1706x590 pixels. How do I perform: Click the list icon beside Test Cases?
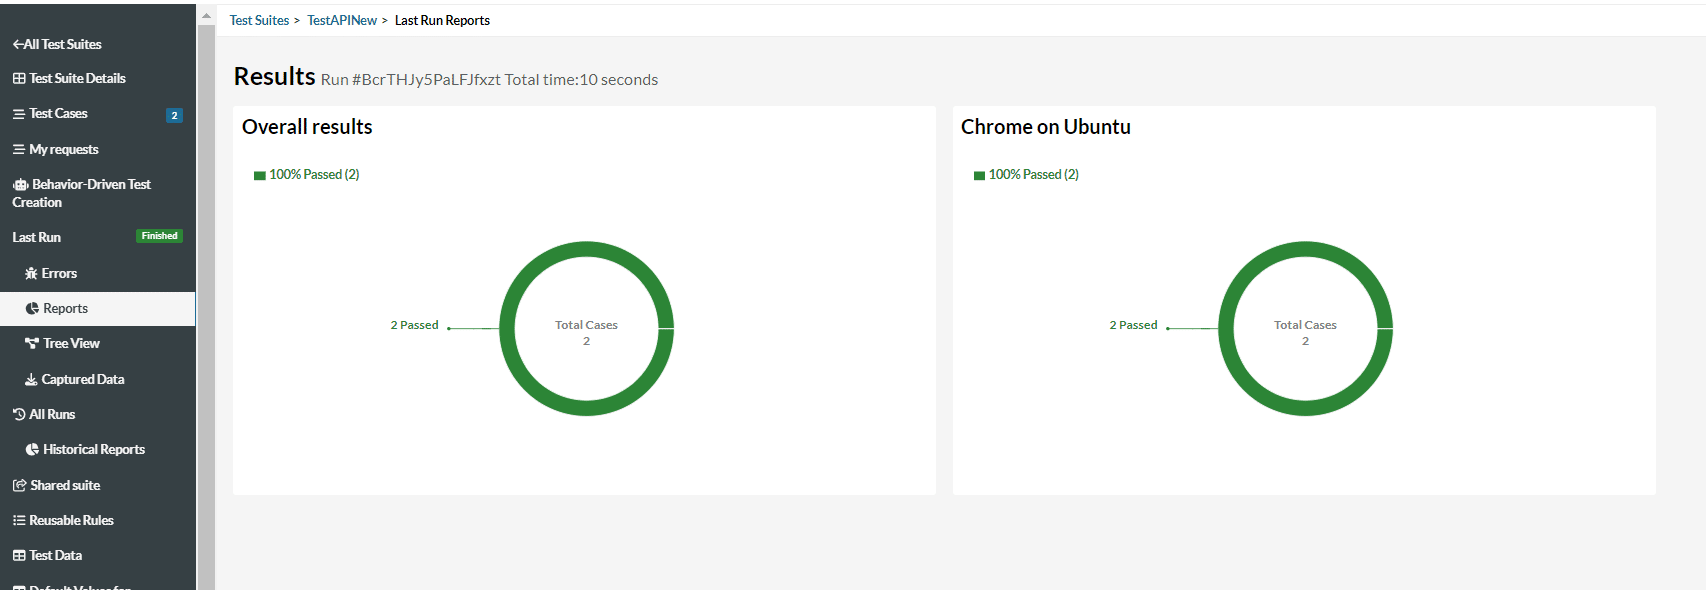19,114
